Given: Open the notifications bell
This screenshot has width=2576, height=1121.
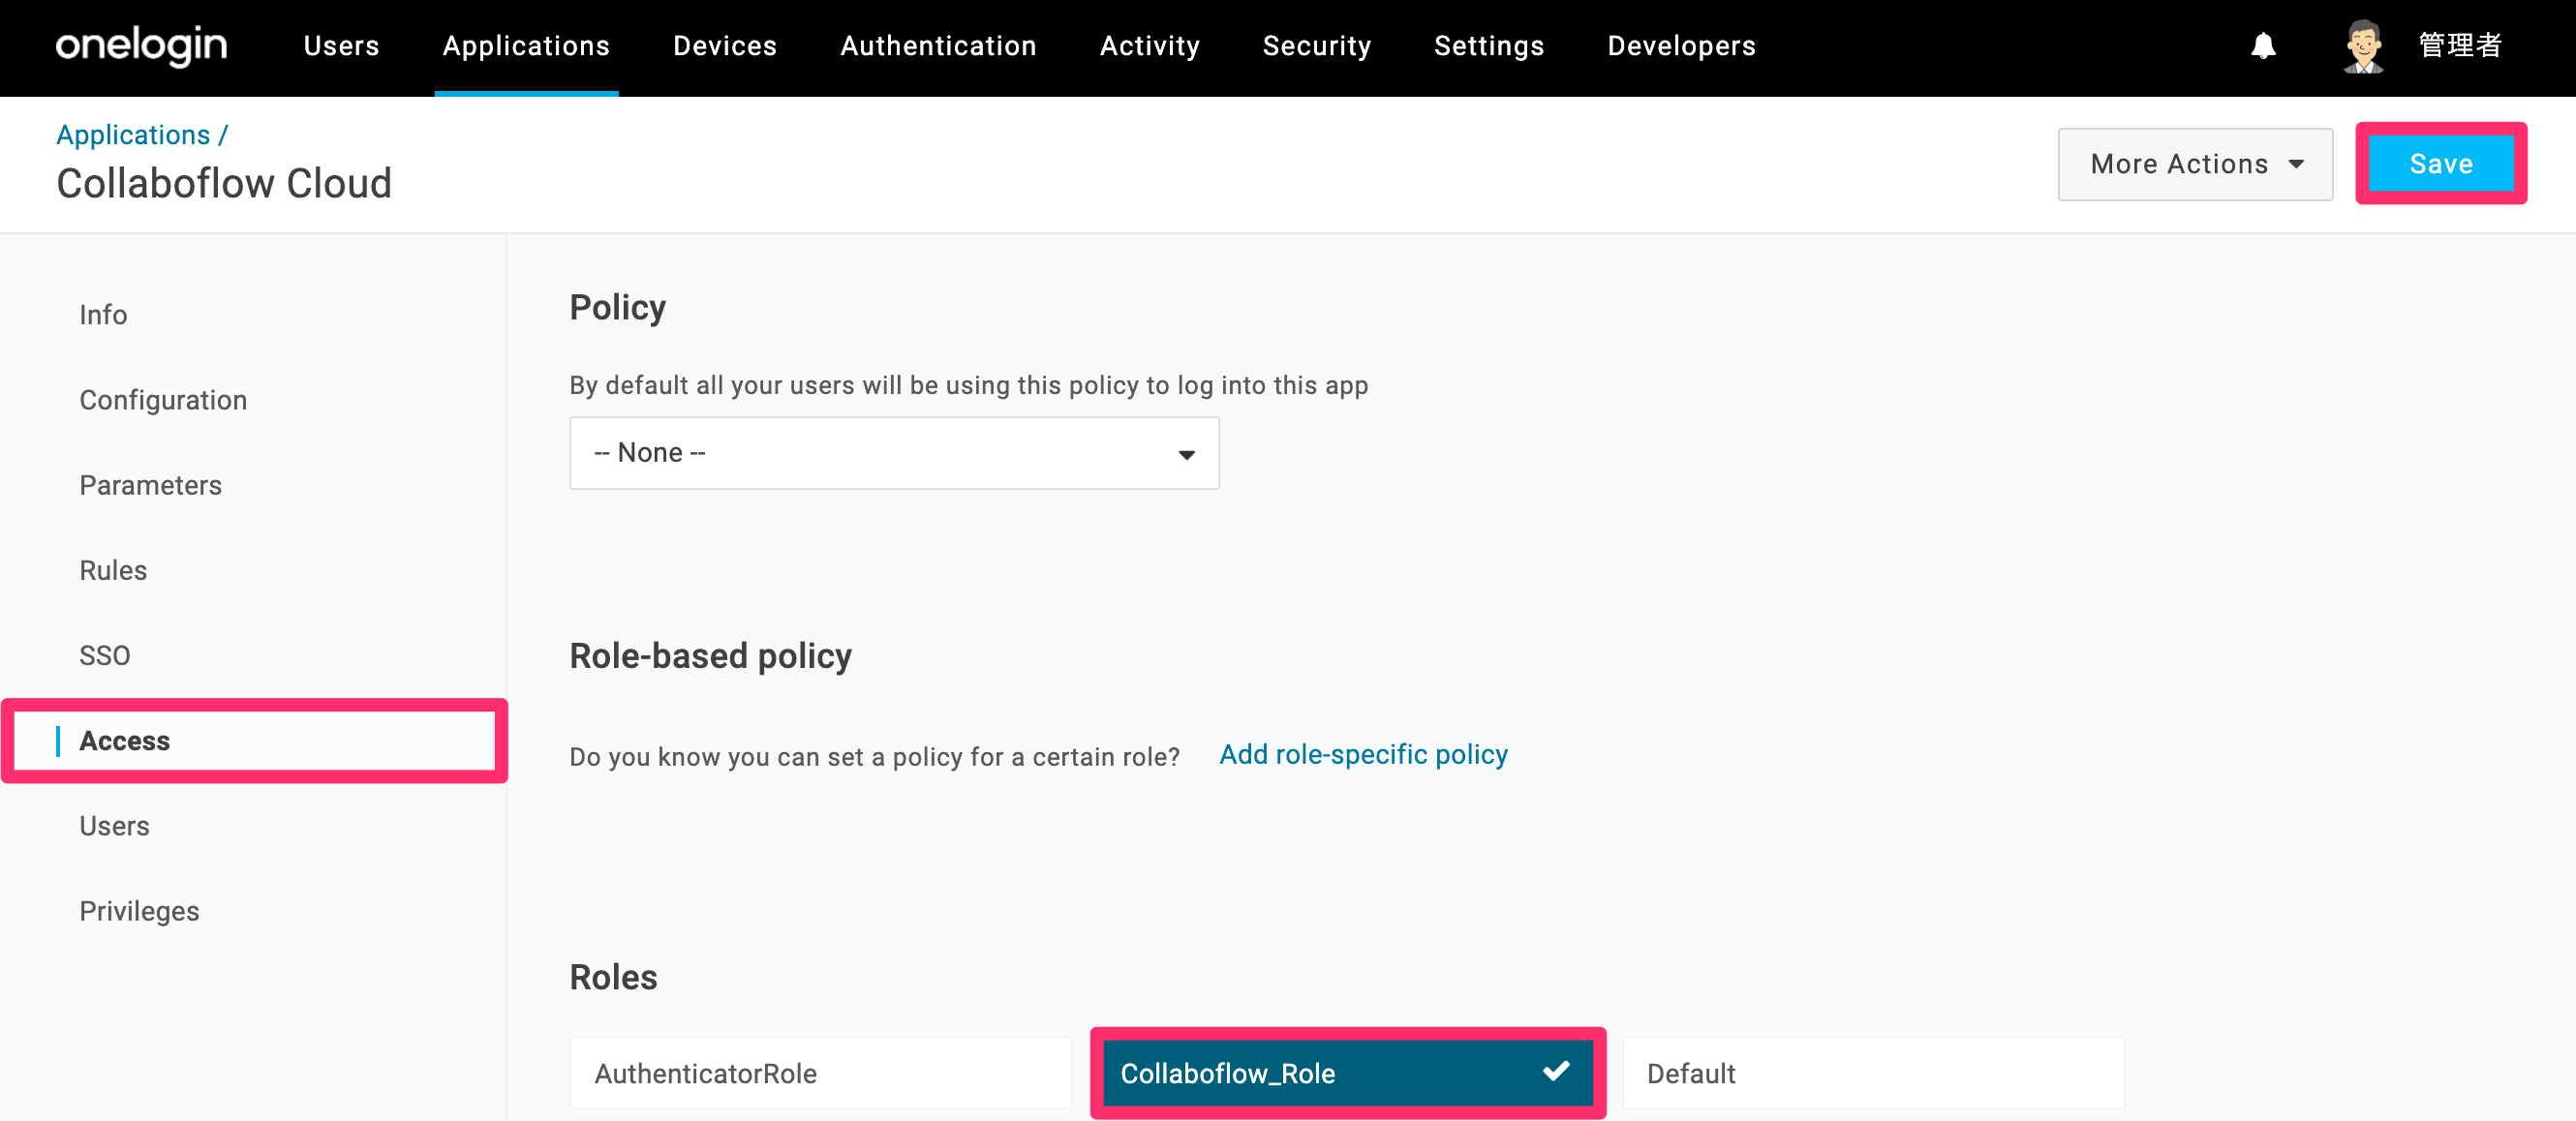Looking at the screenshot, I should click(2263, 46).
